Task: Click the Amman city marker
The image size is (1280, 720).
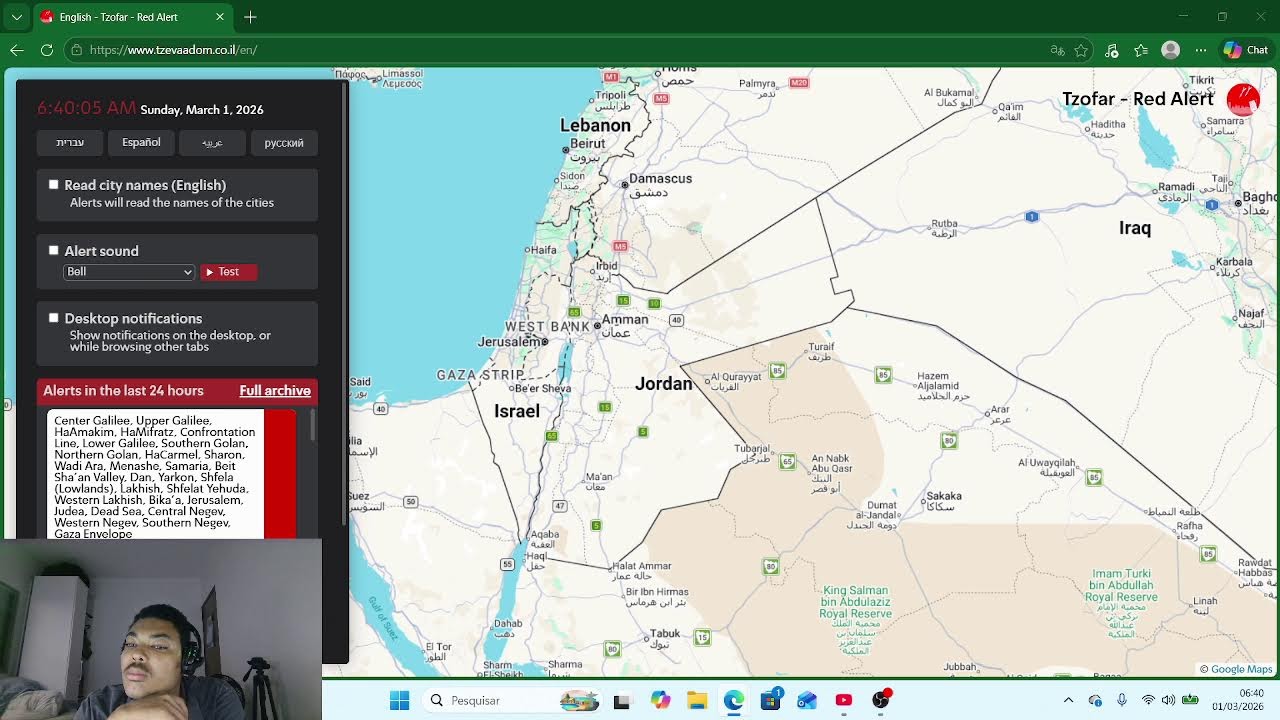Action: pos(597,326)
